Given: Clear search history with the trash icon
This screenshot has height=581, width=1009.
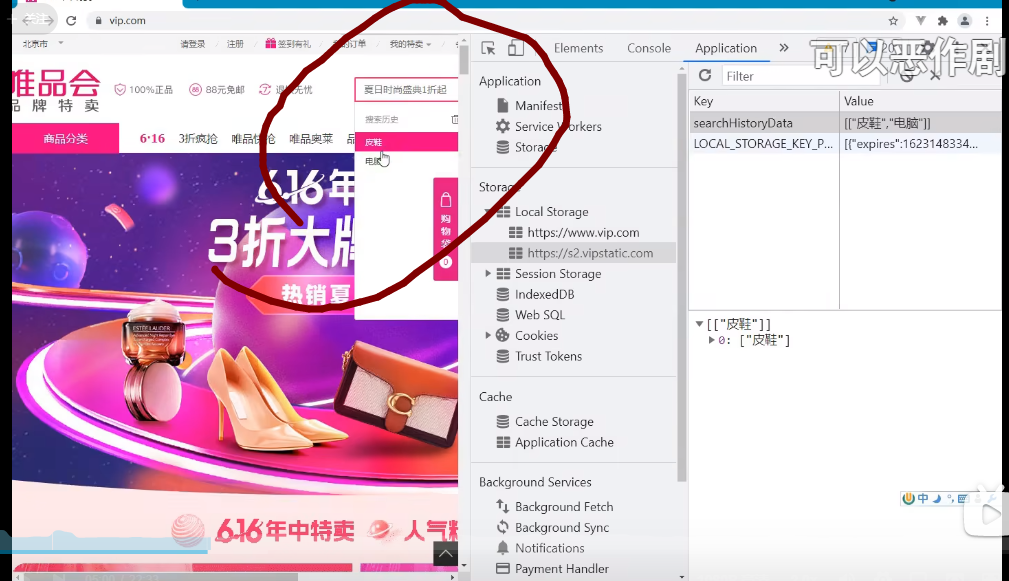Looking at the screenshot, I should [x=454, y=119].
